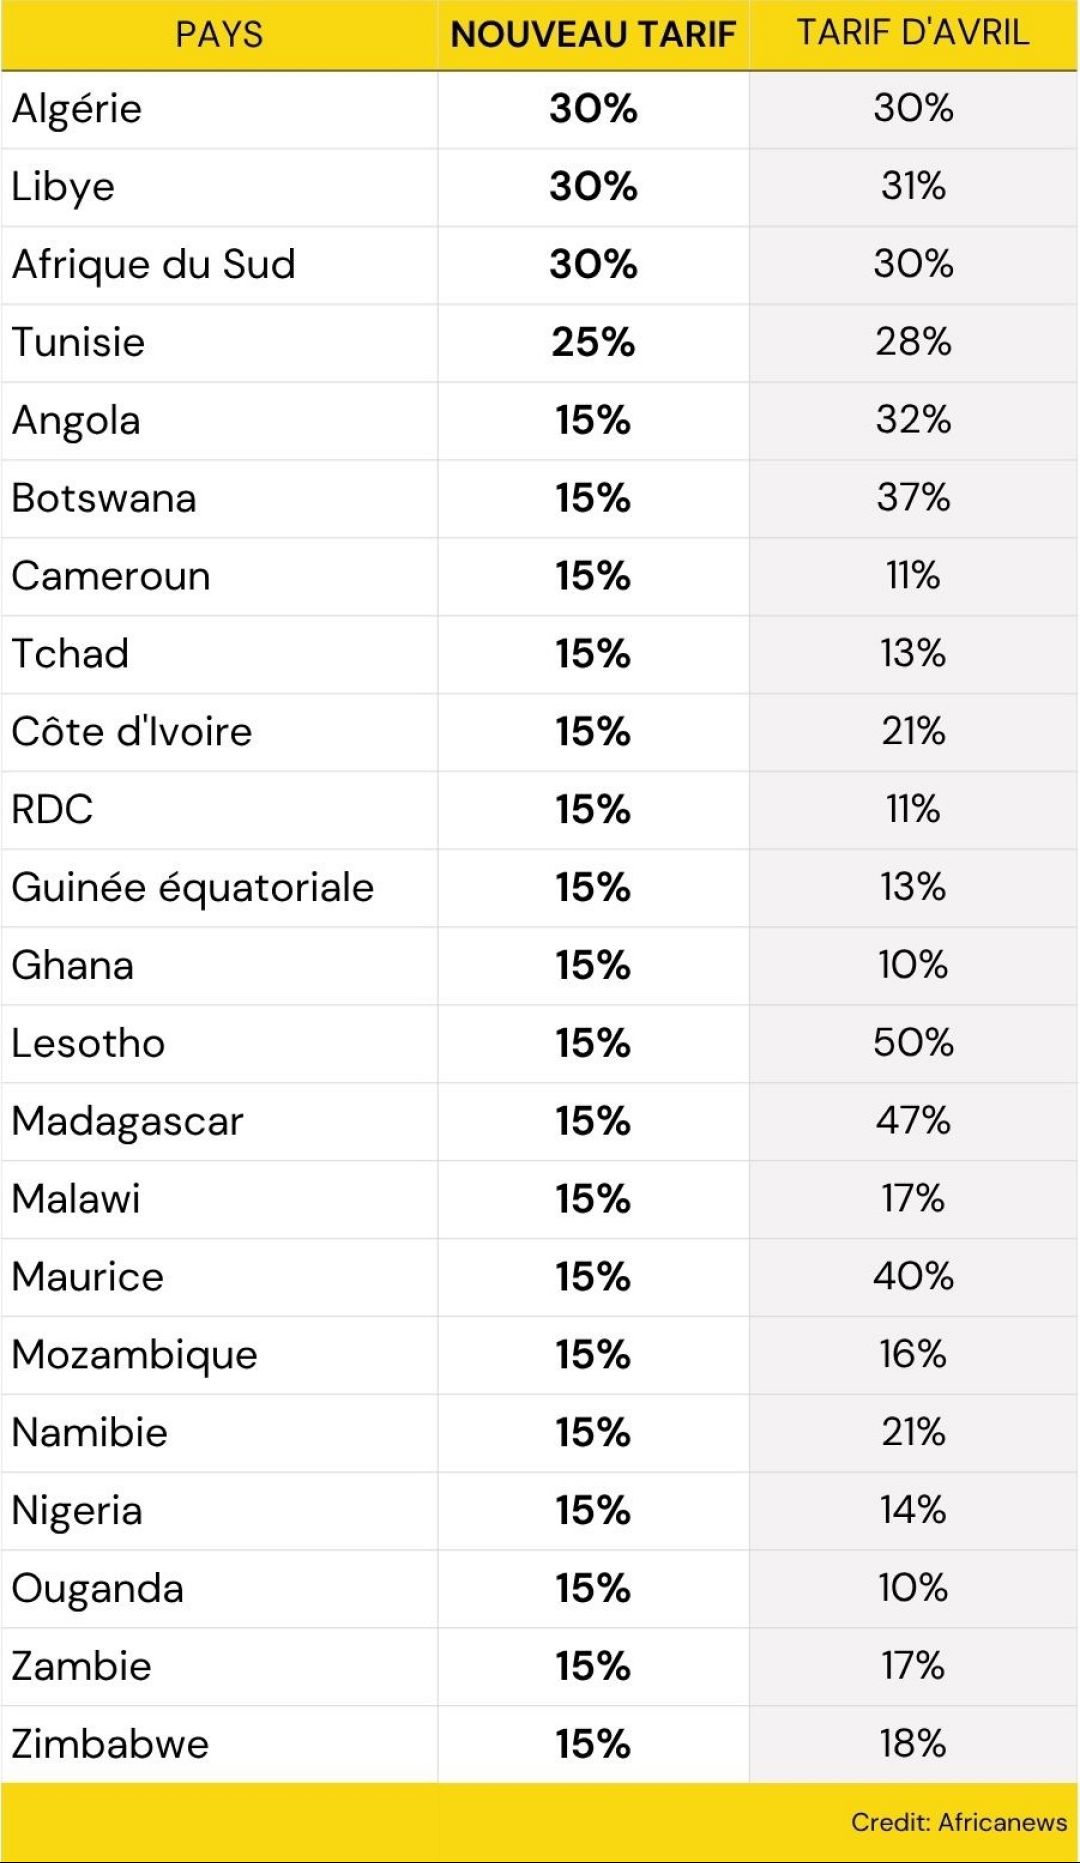This screenshot has height=1863, width=1080.
Task: Select Lesotho's April tariff 50%
Action: (913, 1043)
